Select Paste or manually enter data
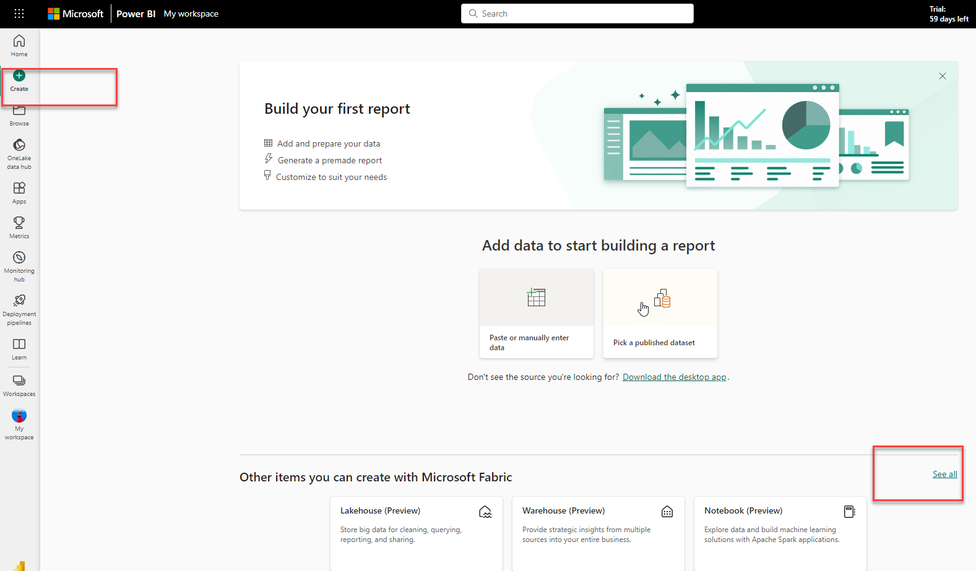 point(537,313)
